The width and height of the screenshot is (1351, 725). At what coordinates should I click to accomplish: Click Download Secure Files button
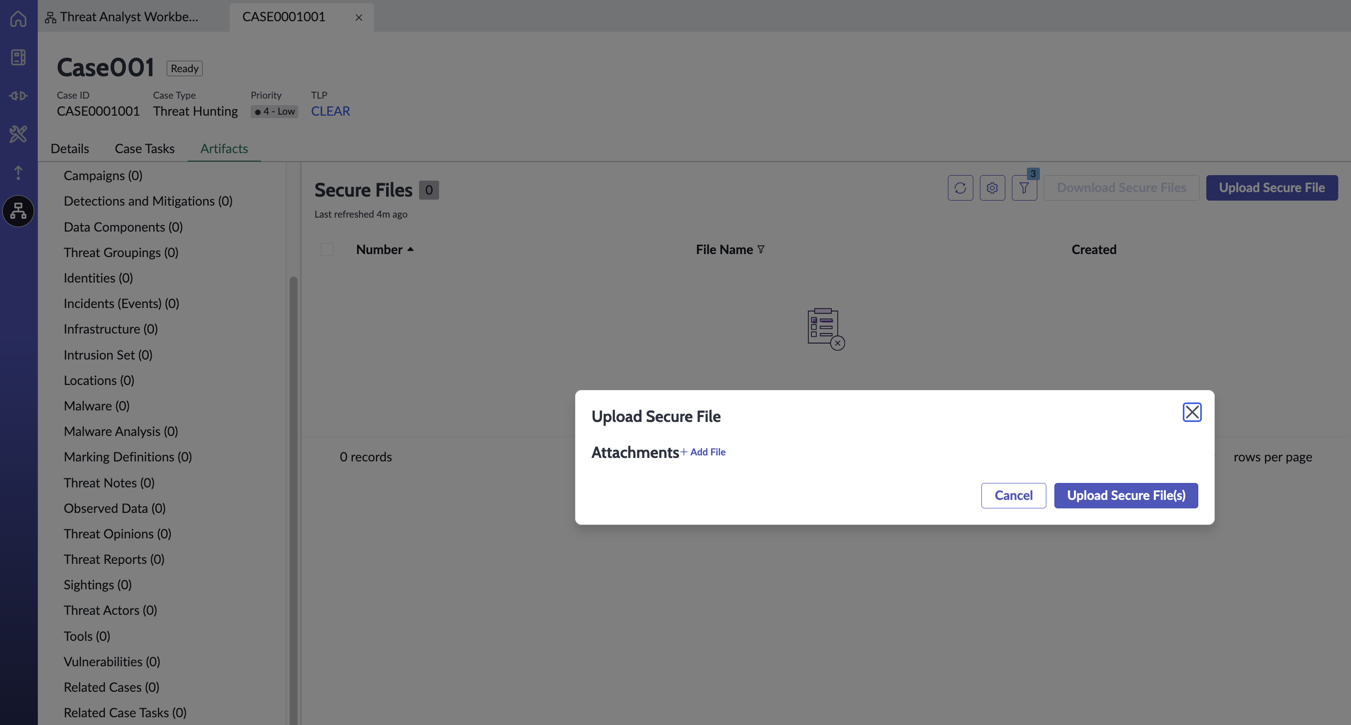[1121, 188]
